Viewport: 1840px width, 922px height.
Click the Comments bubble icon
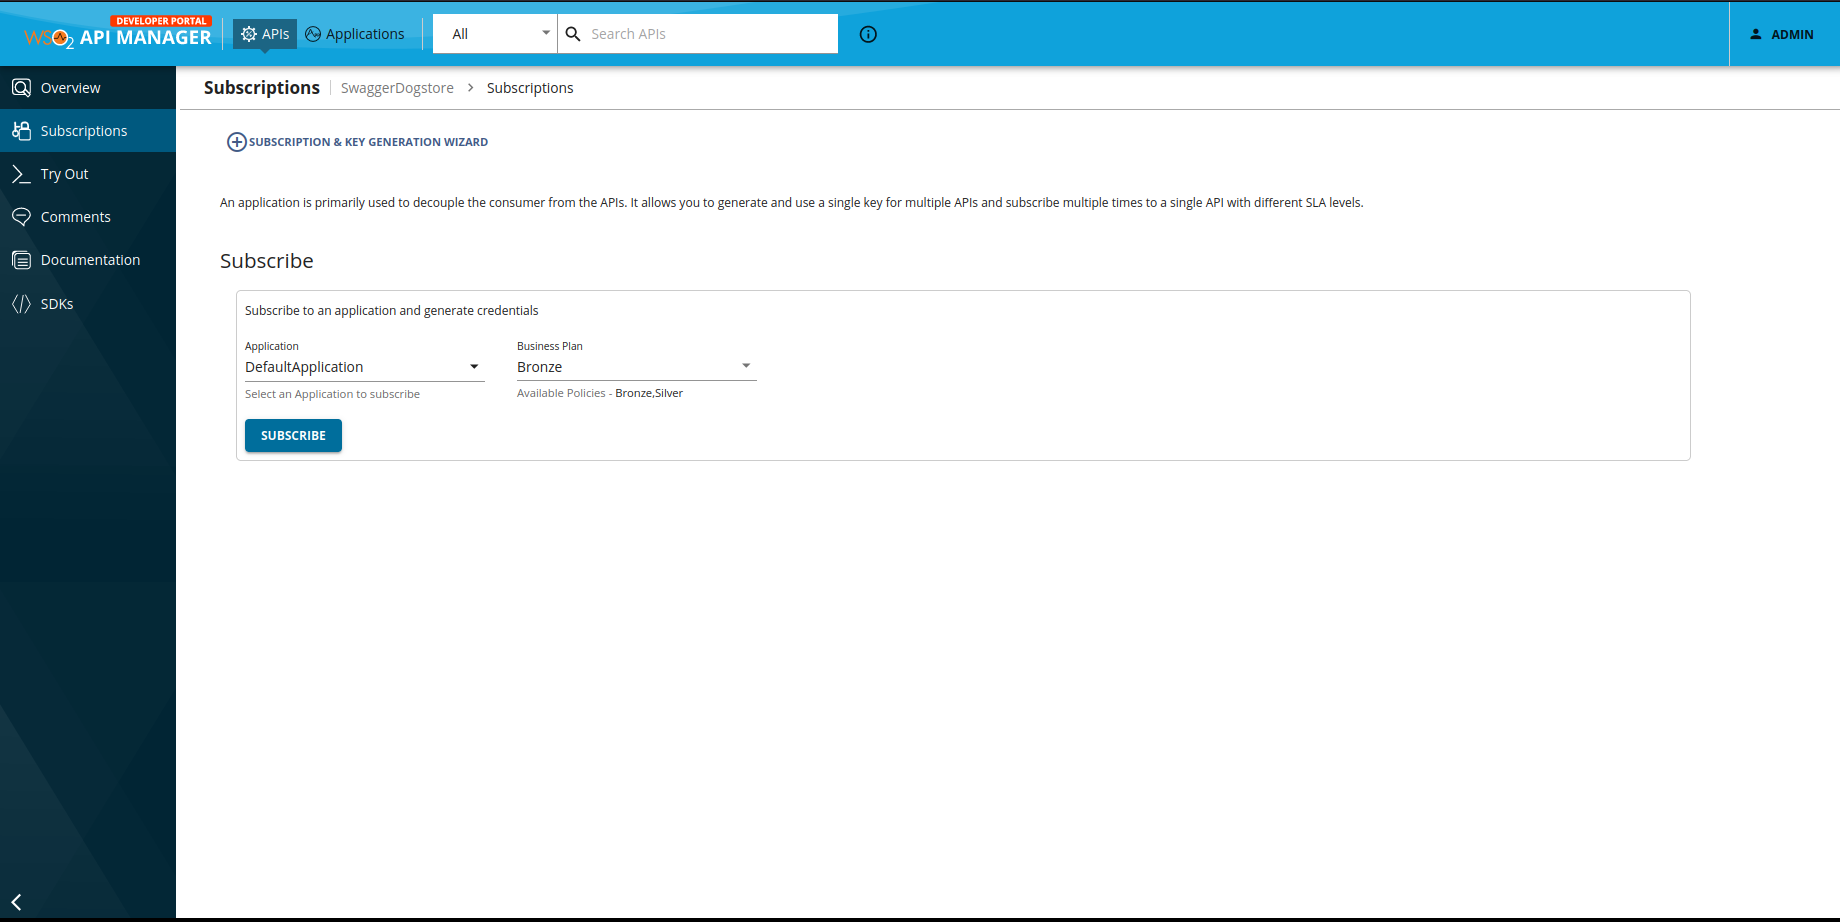21,217
